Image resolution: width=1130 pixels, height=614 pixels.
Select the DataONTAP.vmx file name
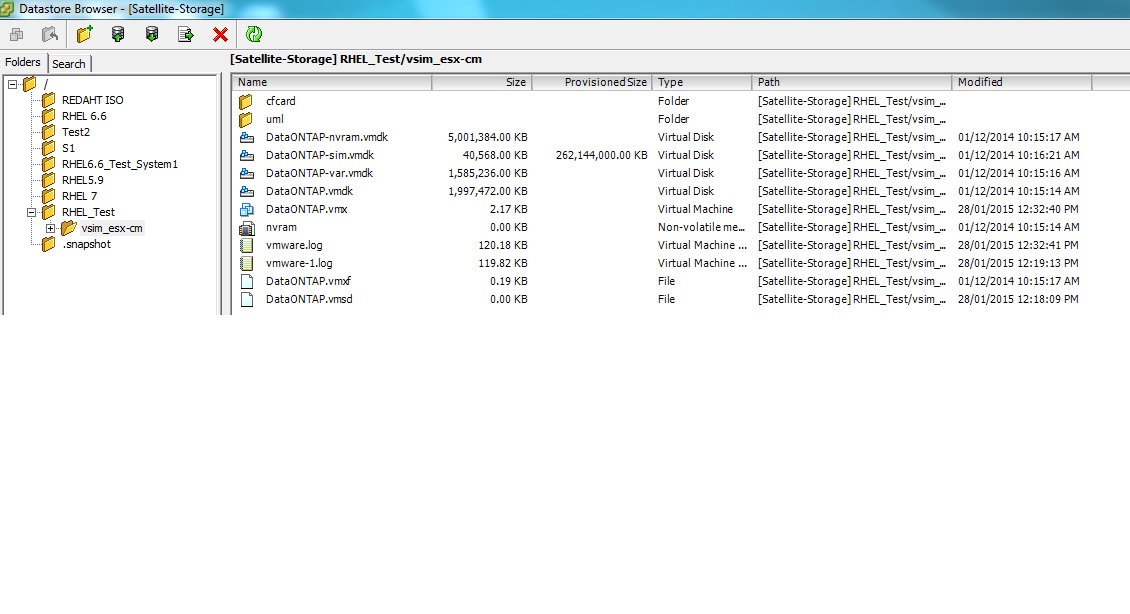(306, 209)
